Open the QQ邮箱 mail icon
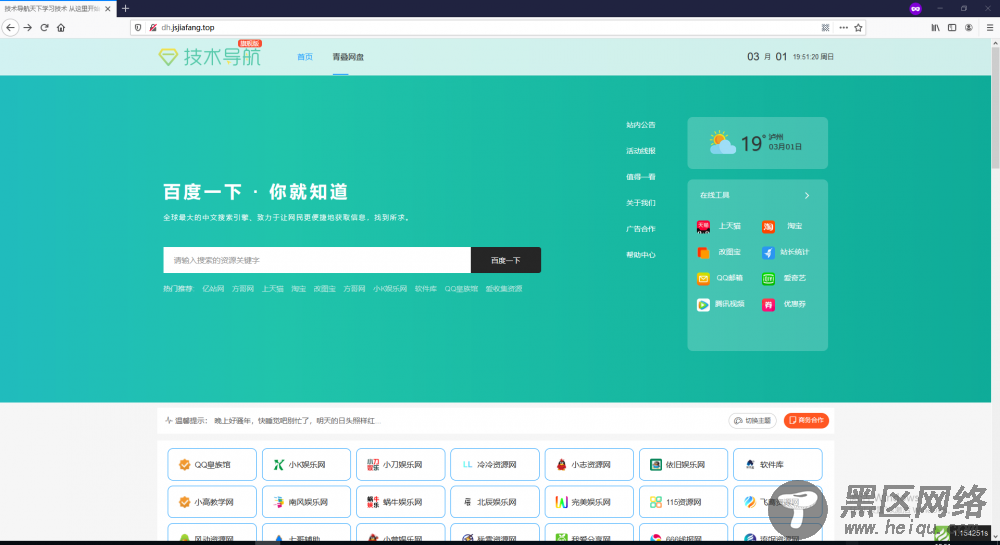Screen dimensions: 1000x545 [703, 279]
